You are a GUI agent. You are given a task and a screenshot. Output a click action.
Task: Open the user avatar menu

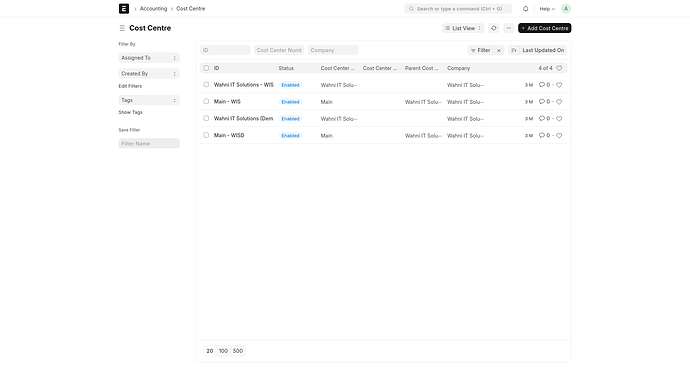(566, 9)
